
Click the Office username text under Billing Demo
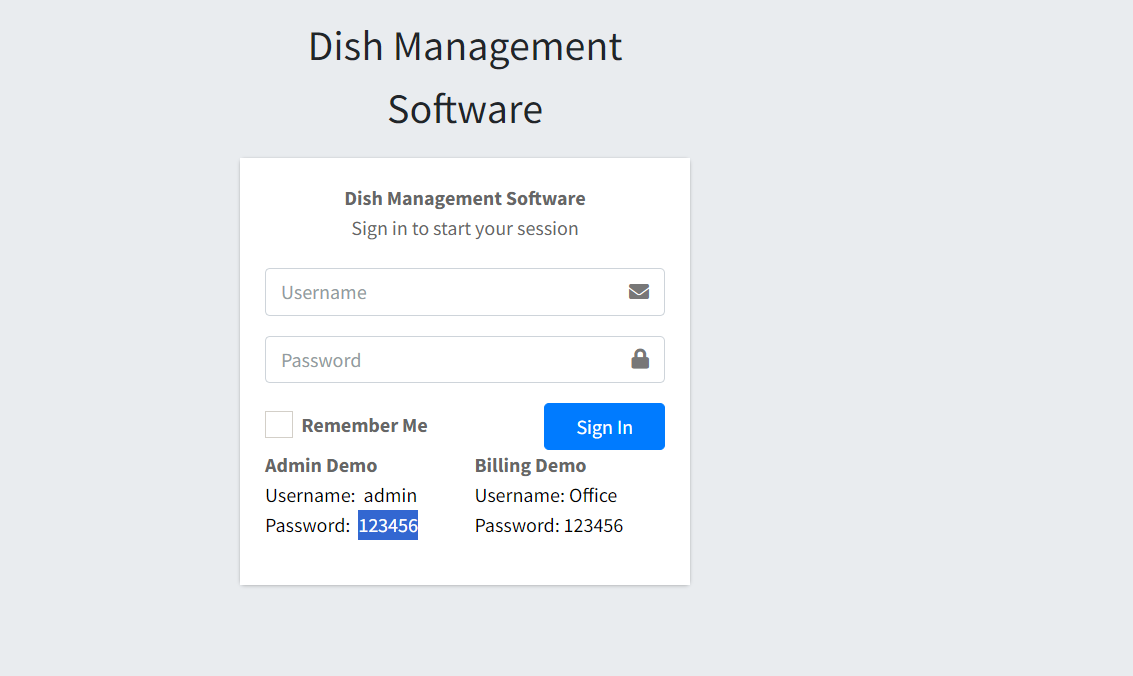(598, 495)
